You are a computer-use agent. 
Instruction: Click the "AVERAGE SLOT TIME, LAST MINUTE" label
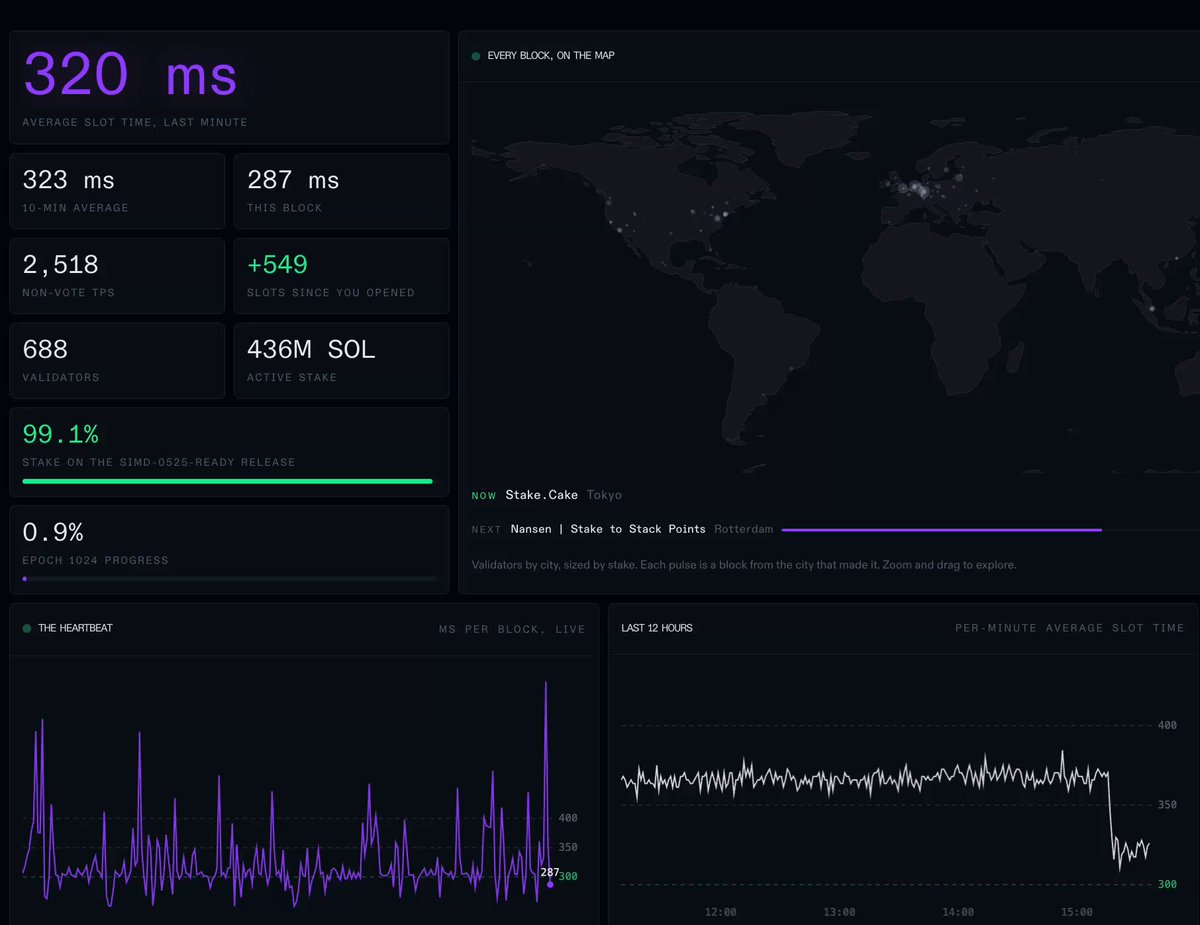coord(135,122)
